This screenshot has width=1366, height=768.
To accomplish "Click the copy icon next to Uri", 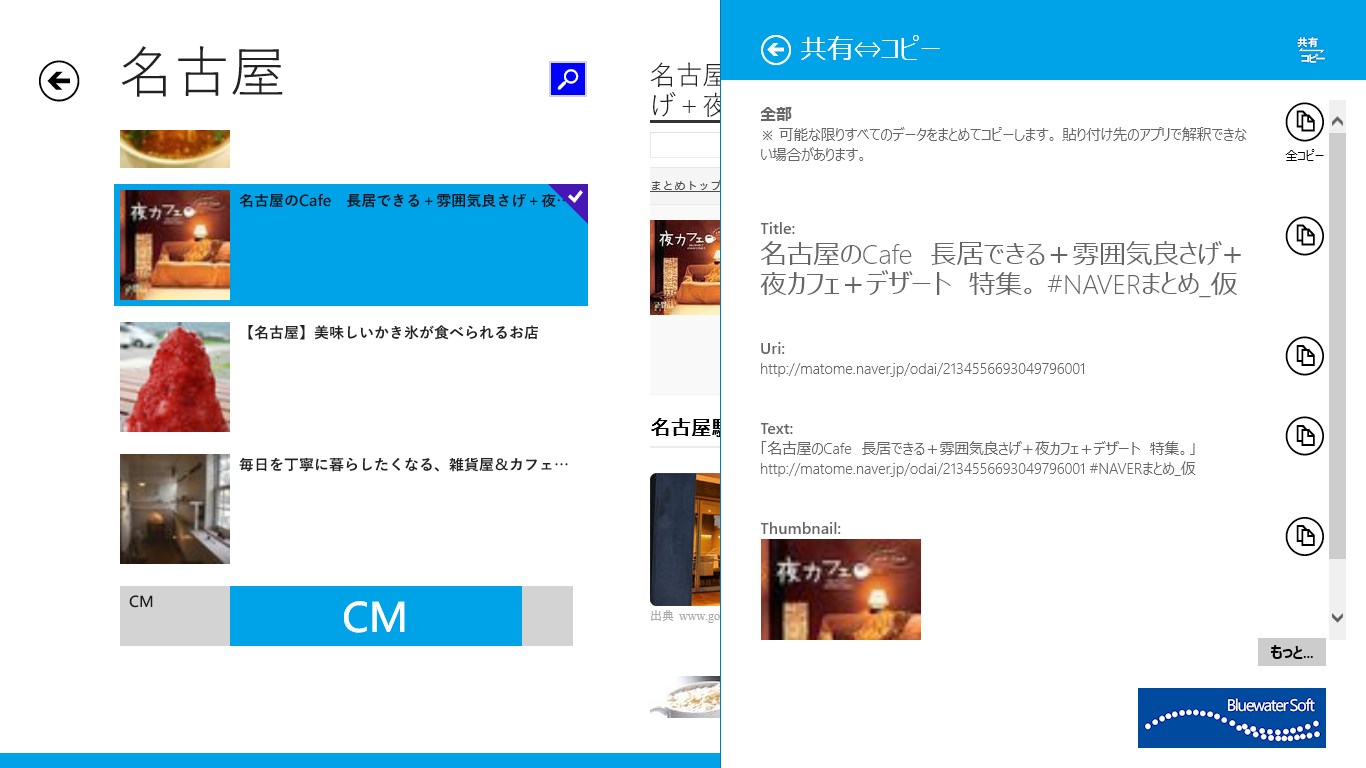I will [1304, 356].
